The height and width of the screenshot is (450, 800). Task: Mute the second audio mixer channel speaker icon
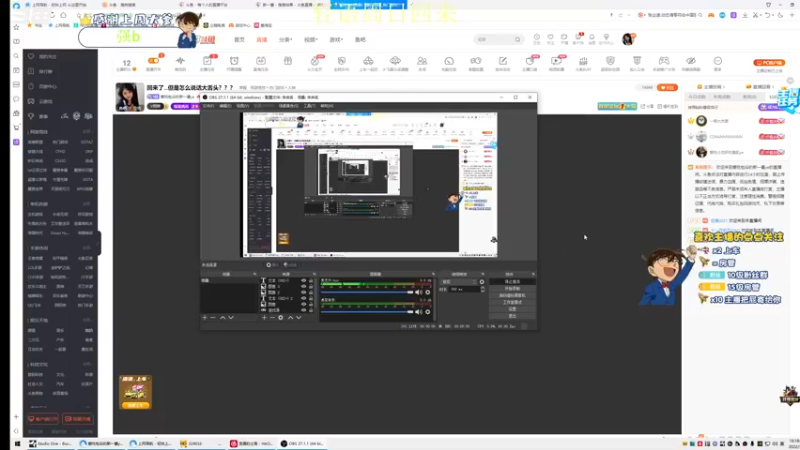(x=418, y=312)
